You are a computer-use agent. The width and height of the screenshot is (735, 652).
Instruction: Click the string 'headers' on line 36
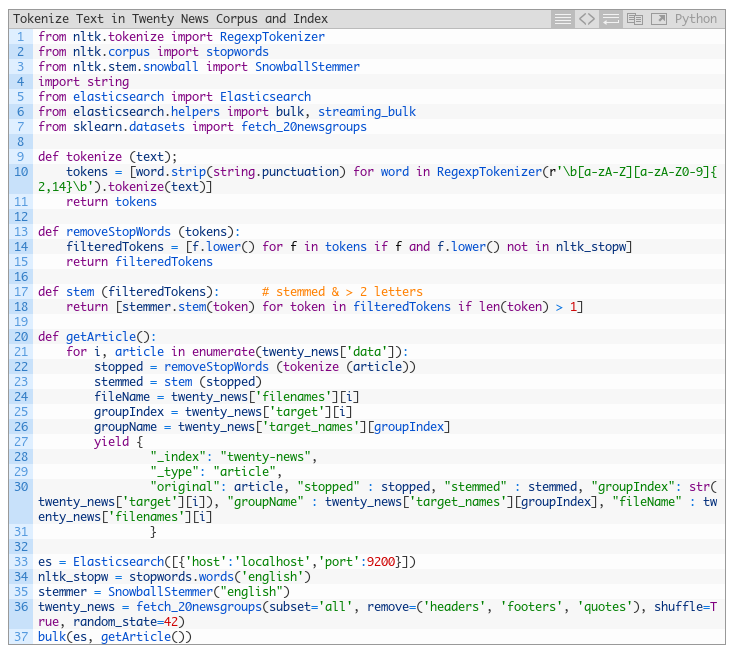(x=454, y=607)
